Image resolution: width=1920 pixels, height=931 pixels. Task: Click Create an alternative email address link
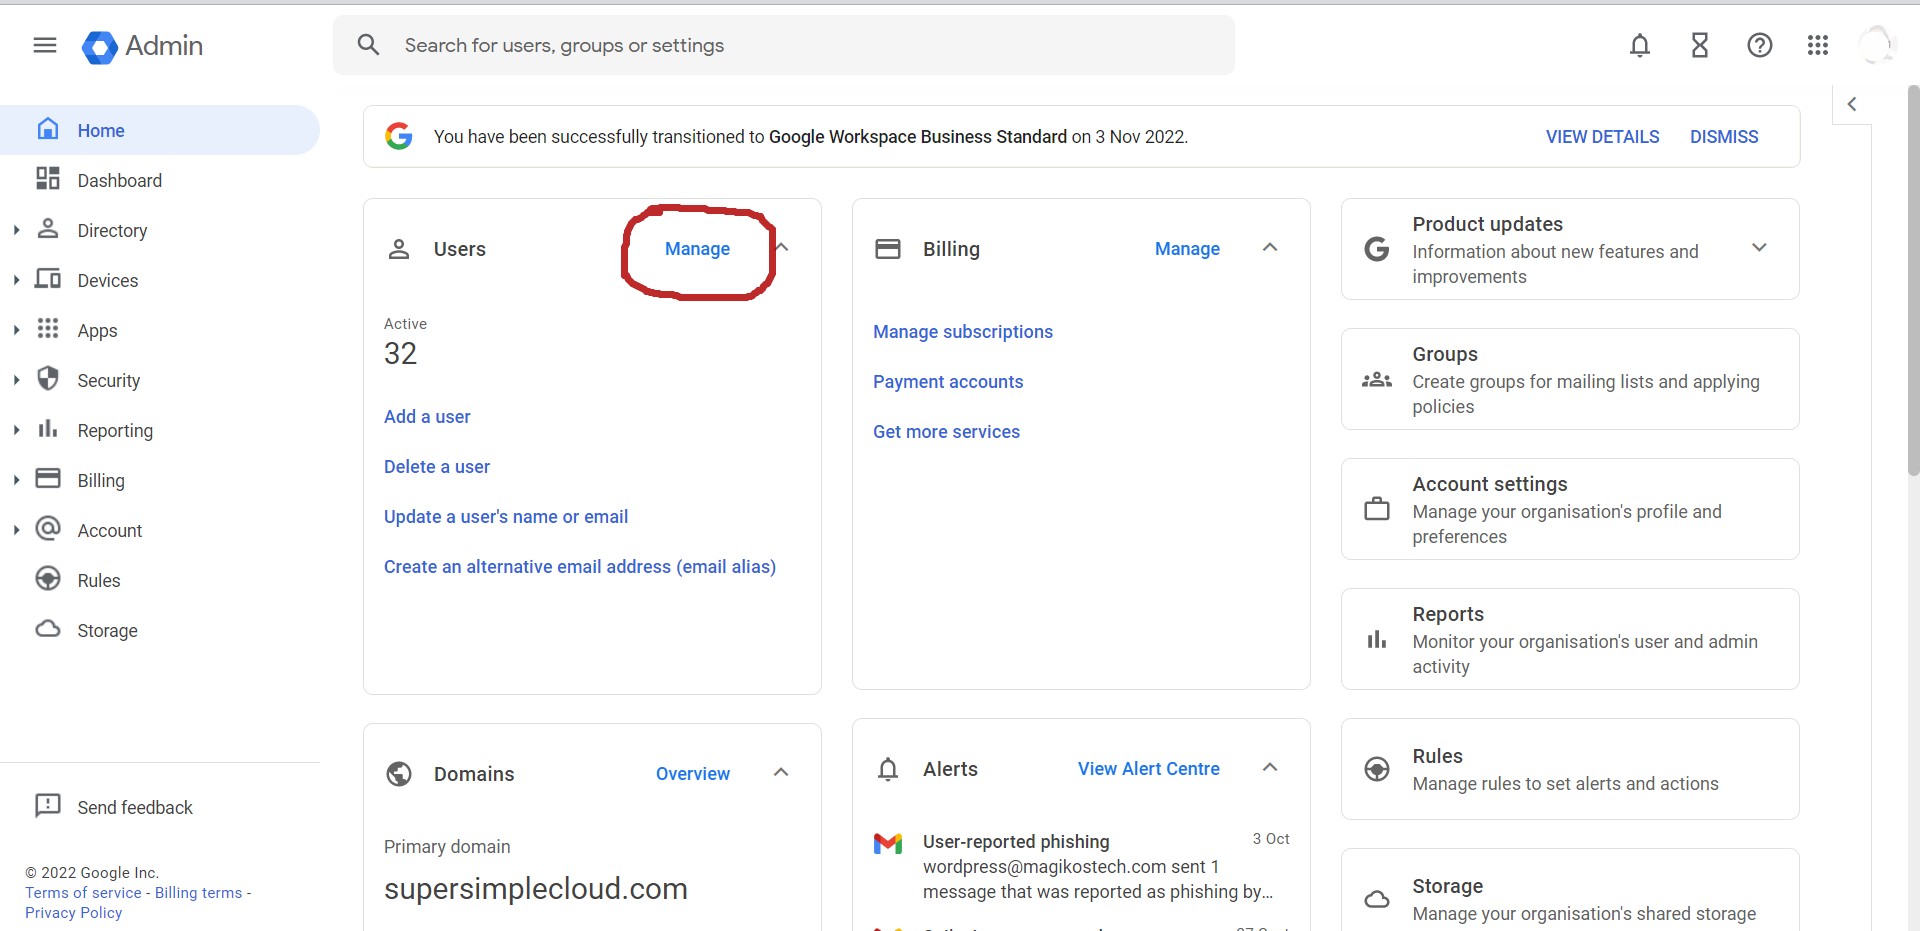(x=580, y=567)
